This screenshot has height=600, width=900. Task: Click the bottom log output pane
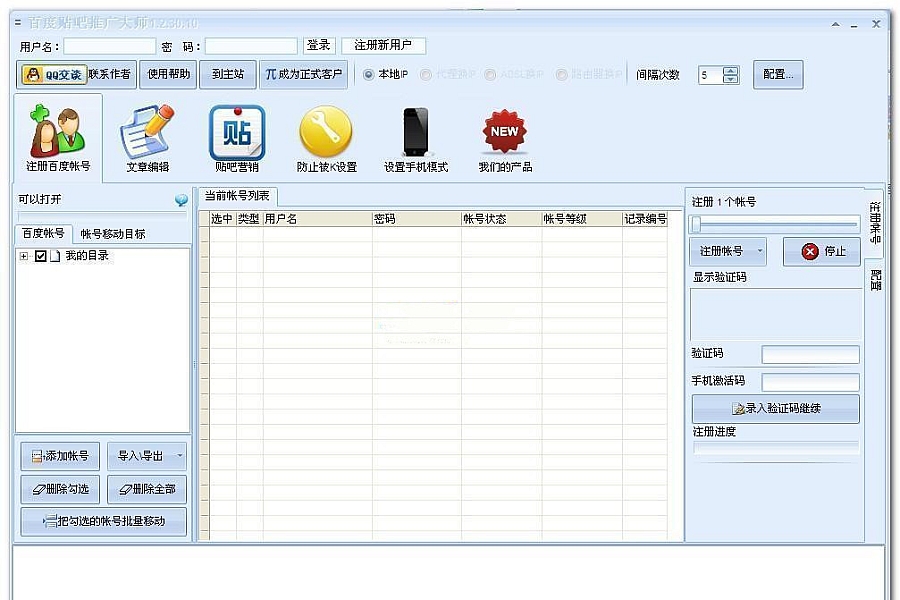448,573
